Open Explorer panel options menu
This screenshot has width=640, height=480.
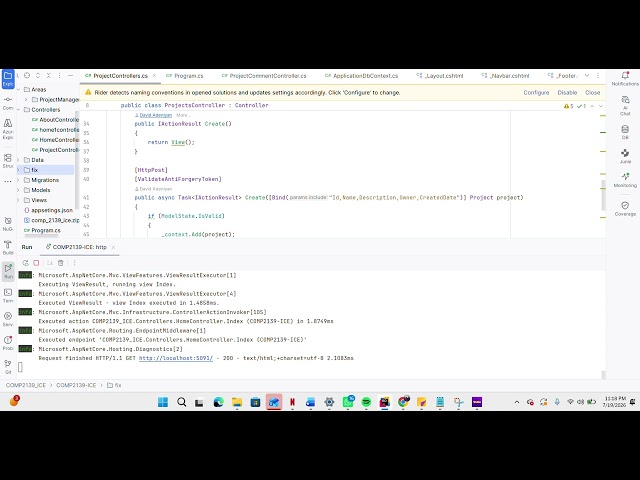[60, 76]
